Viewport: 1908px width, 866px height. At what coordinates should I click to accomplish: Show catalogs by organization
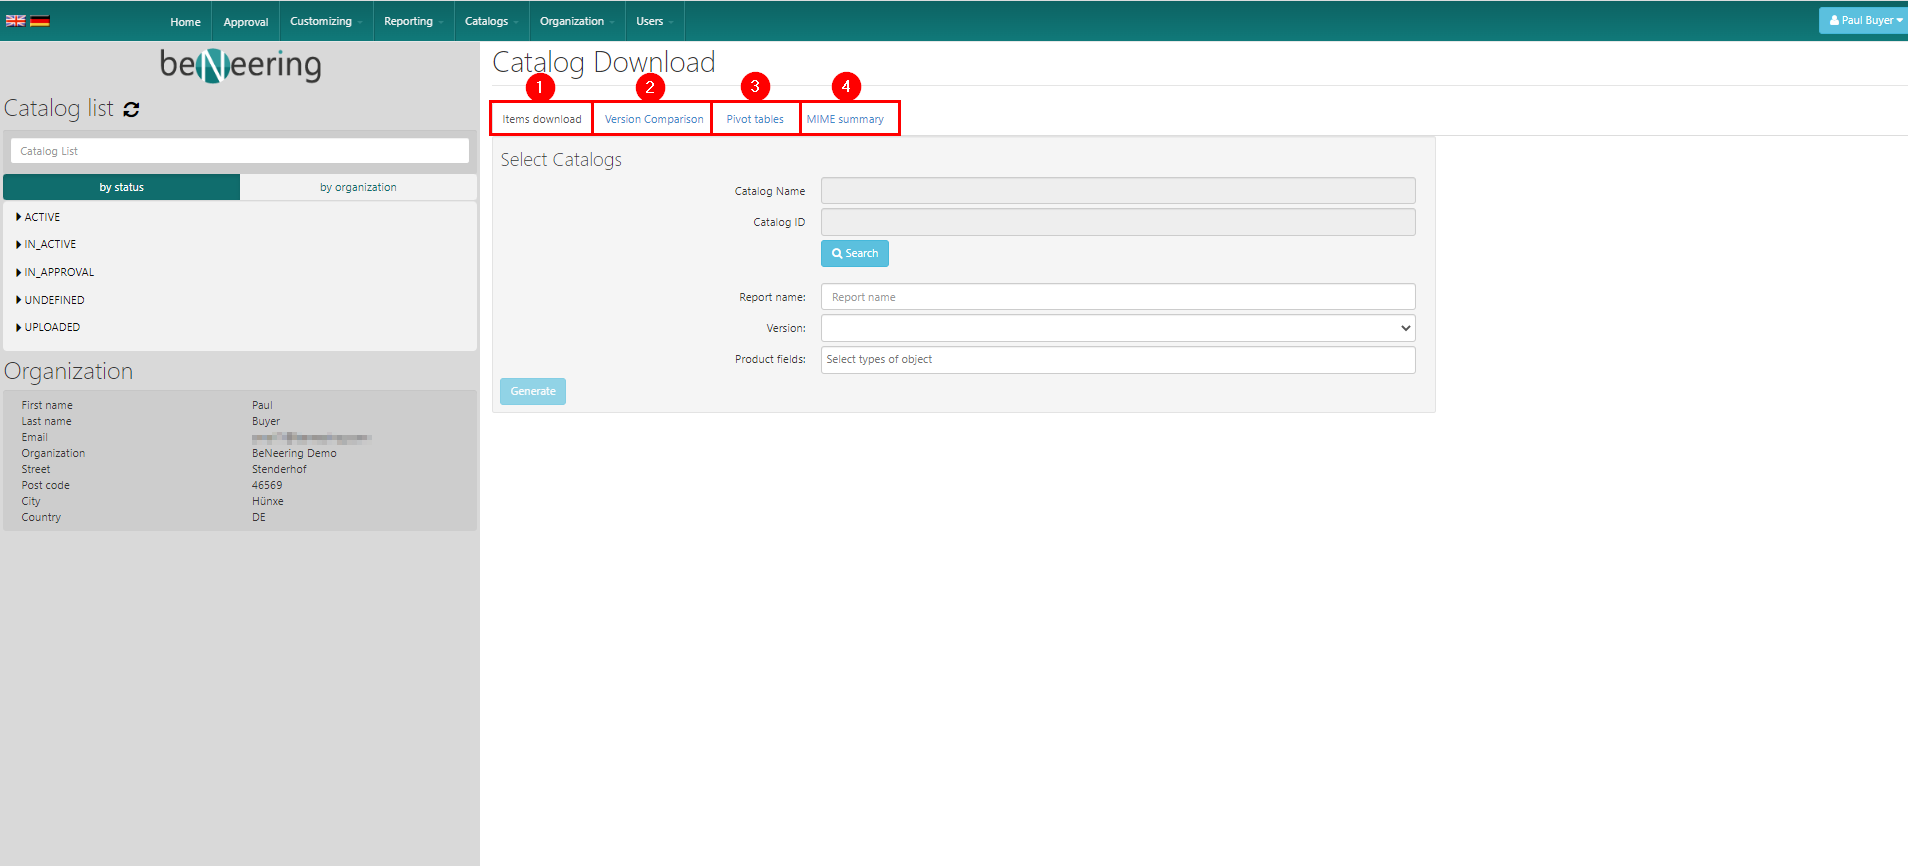[x=358, y=187]
